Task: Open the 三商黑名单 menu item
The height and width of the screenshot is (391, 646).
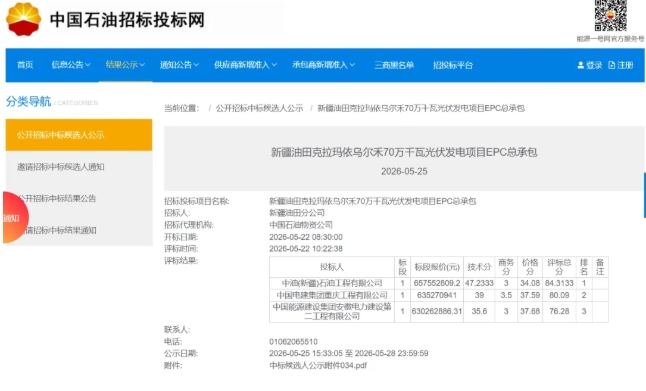Action: [394, 65]
